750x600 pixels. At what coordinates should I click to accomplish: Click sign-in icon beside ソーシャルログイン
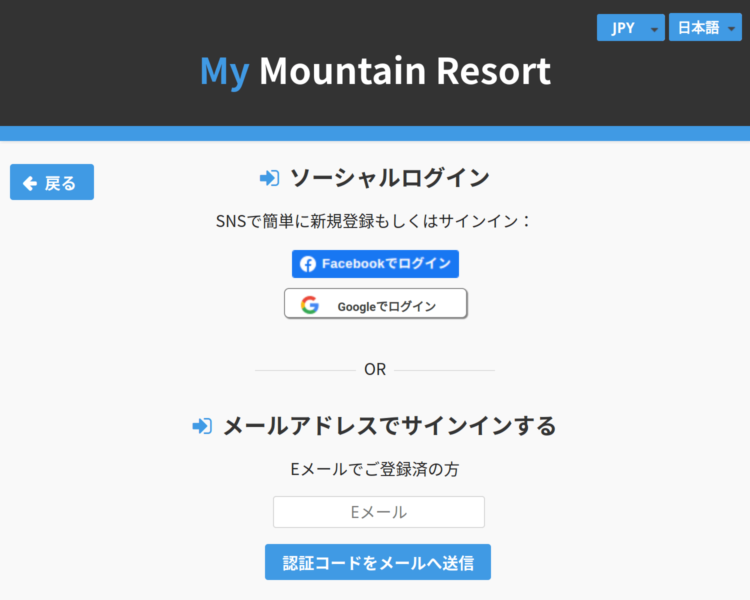click(x=270, y=178)
